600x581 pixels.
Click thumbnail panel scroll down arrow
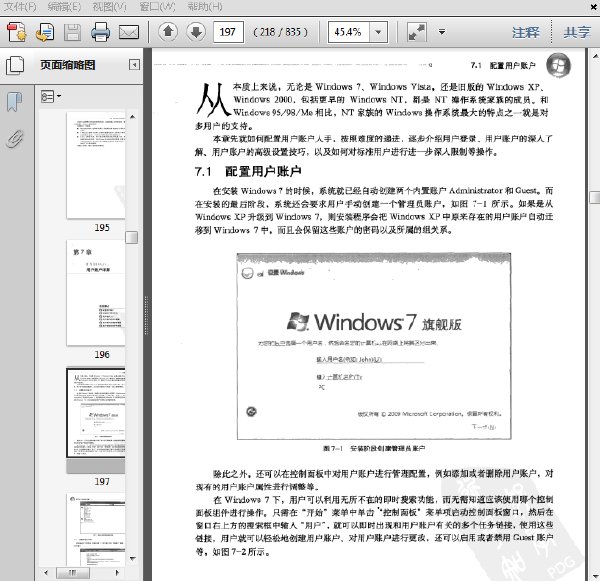(x=132, y=558)
